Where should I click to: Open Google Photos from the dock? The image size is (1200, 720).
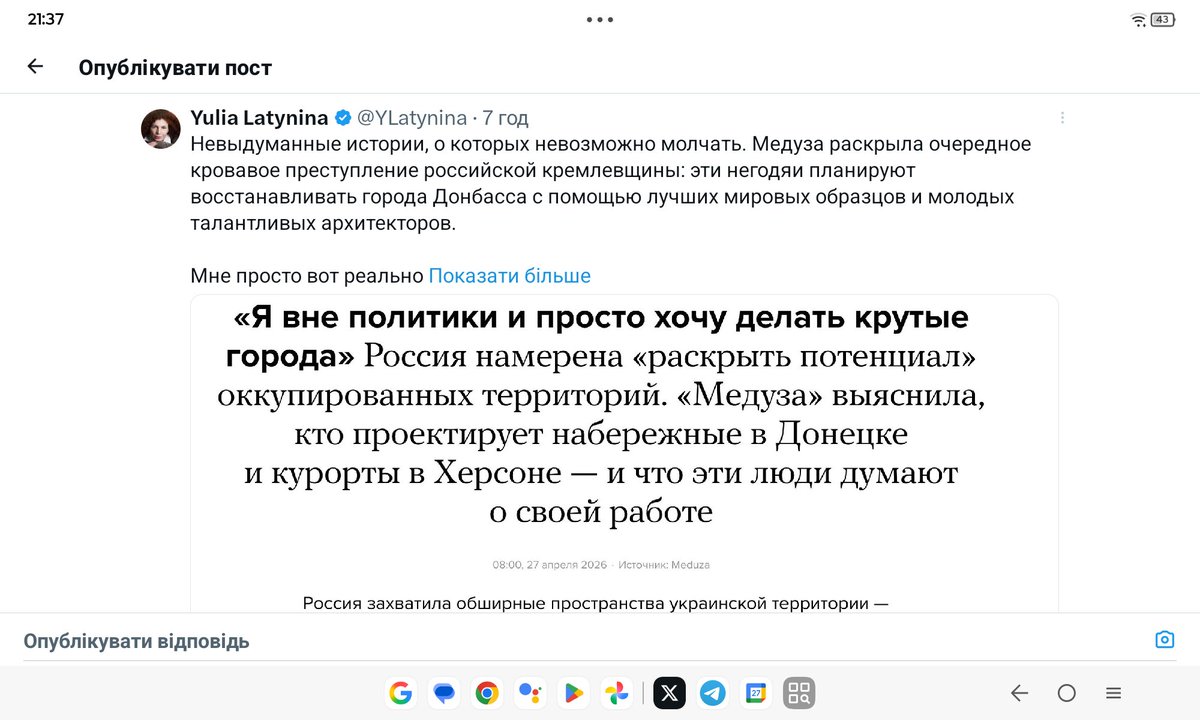pos(616,693)
